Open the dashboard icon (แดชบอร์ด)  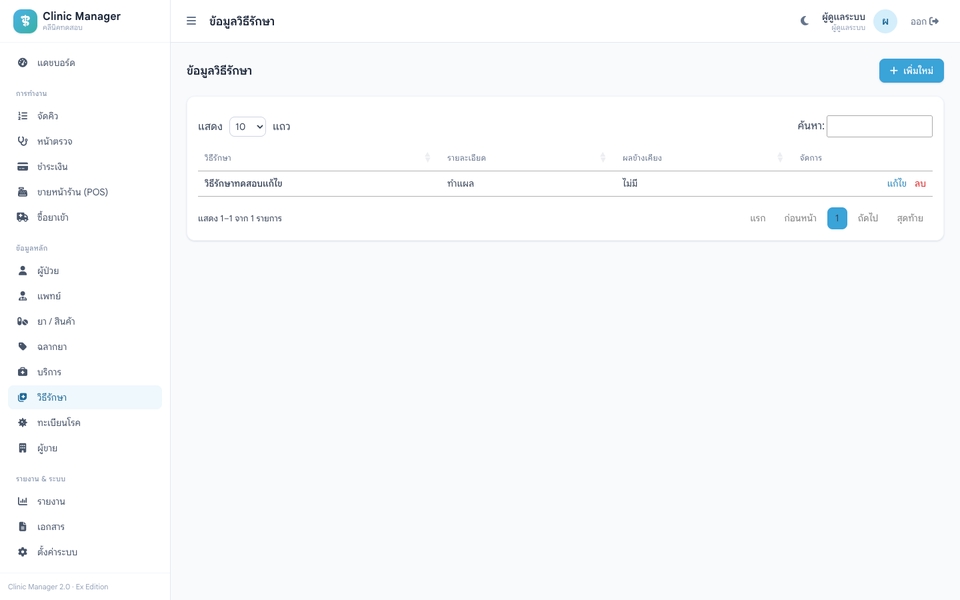tap(23, 62)
